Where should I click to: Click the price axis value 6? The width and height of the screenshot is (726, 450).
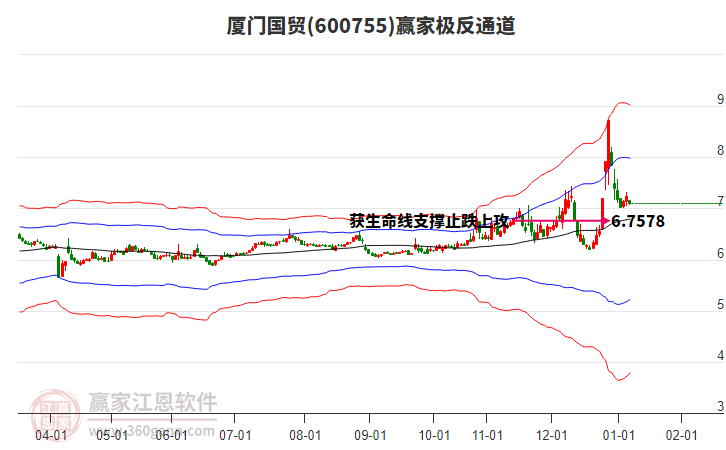(720, 253)
